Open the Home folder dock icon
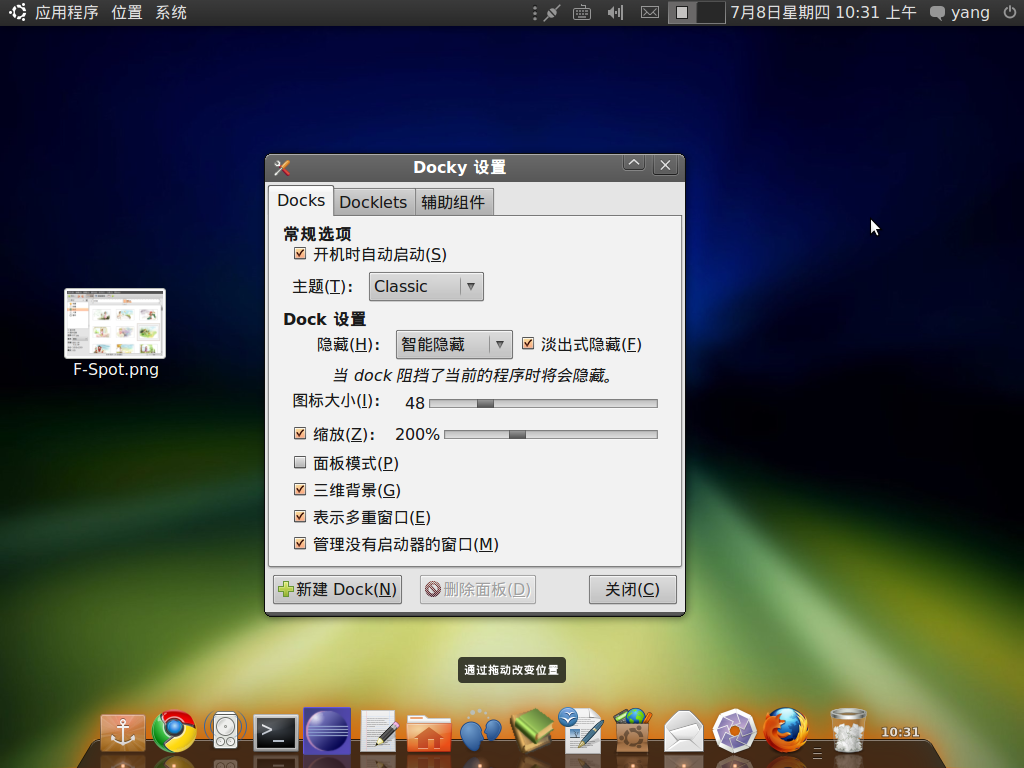This screenshot has width=1024, height=768. 429,734
